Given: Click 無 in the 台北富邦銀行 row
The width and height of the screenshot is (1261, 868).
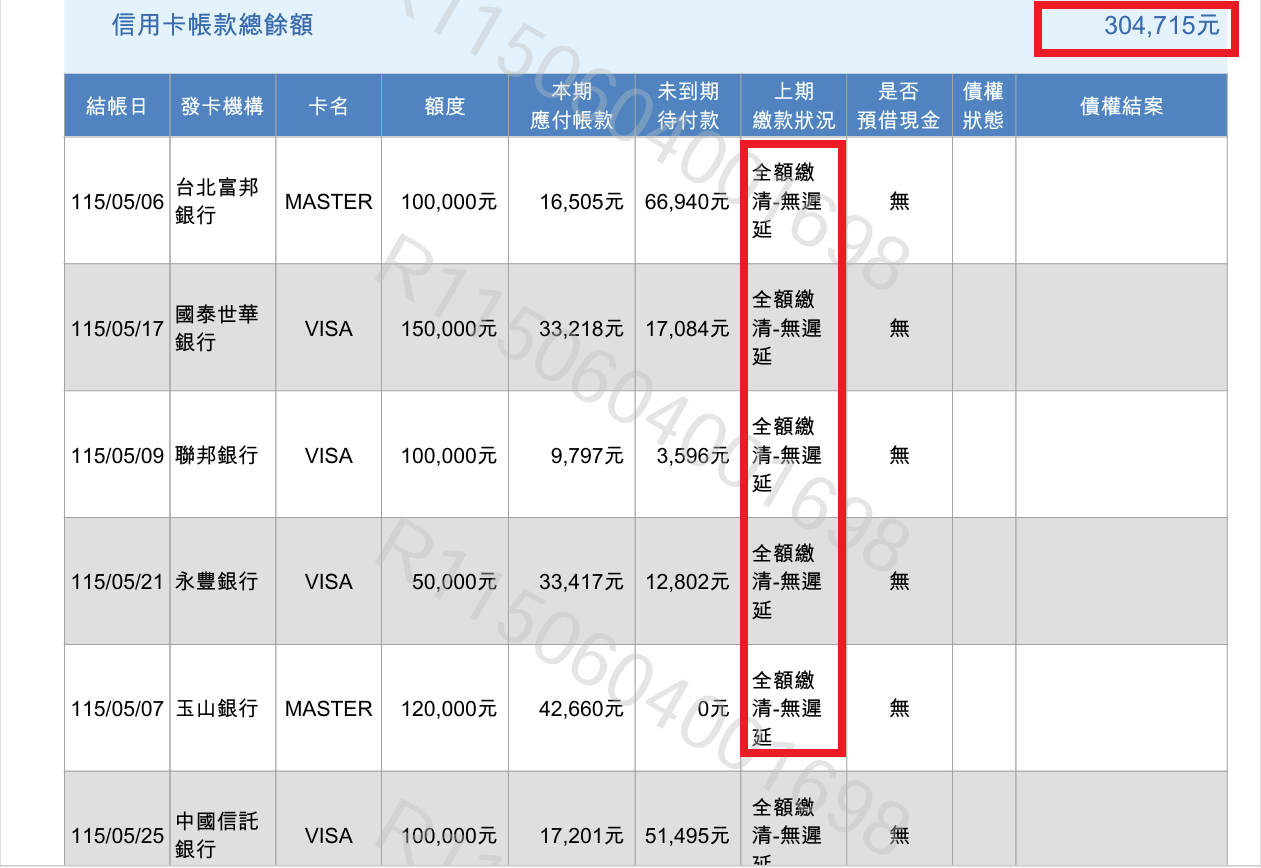Looking at the screenshot, I should click(900, 202).
